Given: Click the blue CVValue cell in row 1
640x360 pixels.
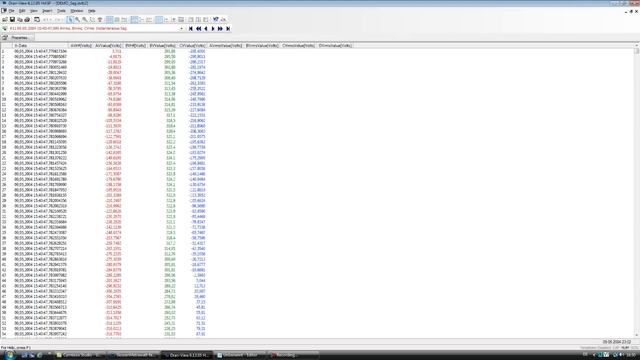Looking at the screenshot, I should click(198, 51).
